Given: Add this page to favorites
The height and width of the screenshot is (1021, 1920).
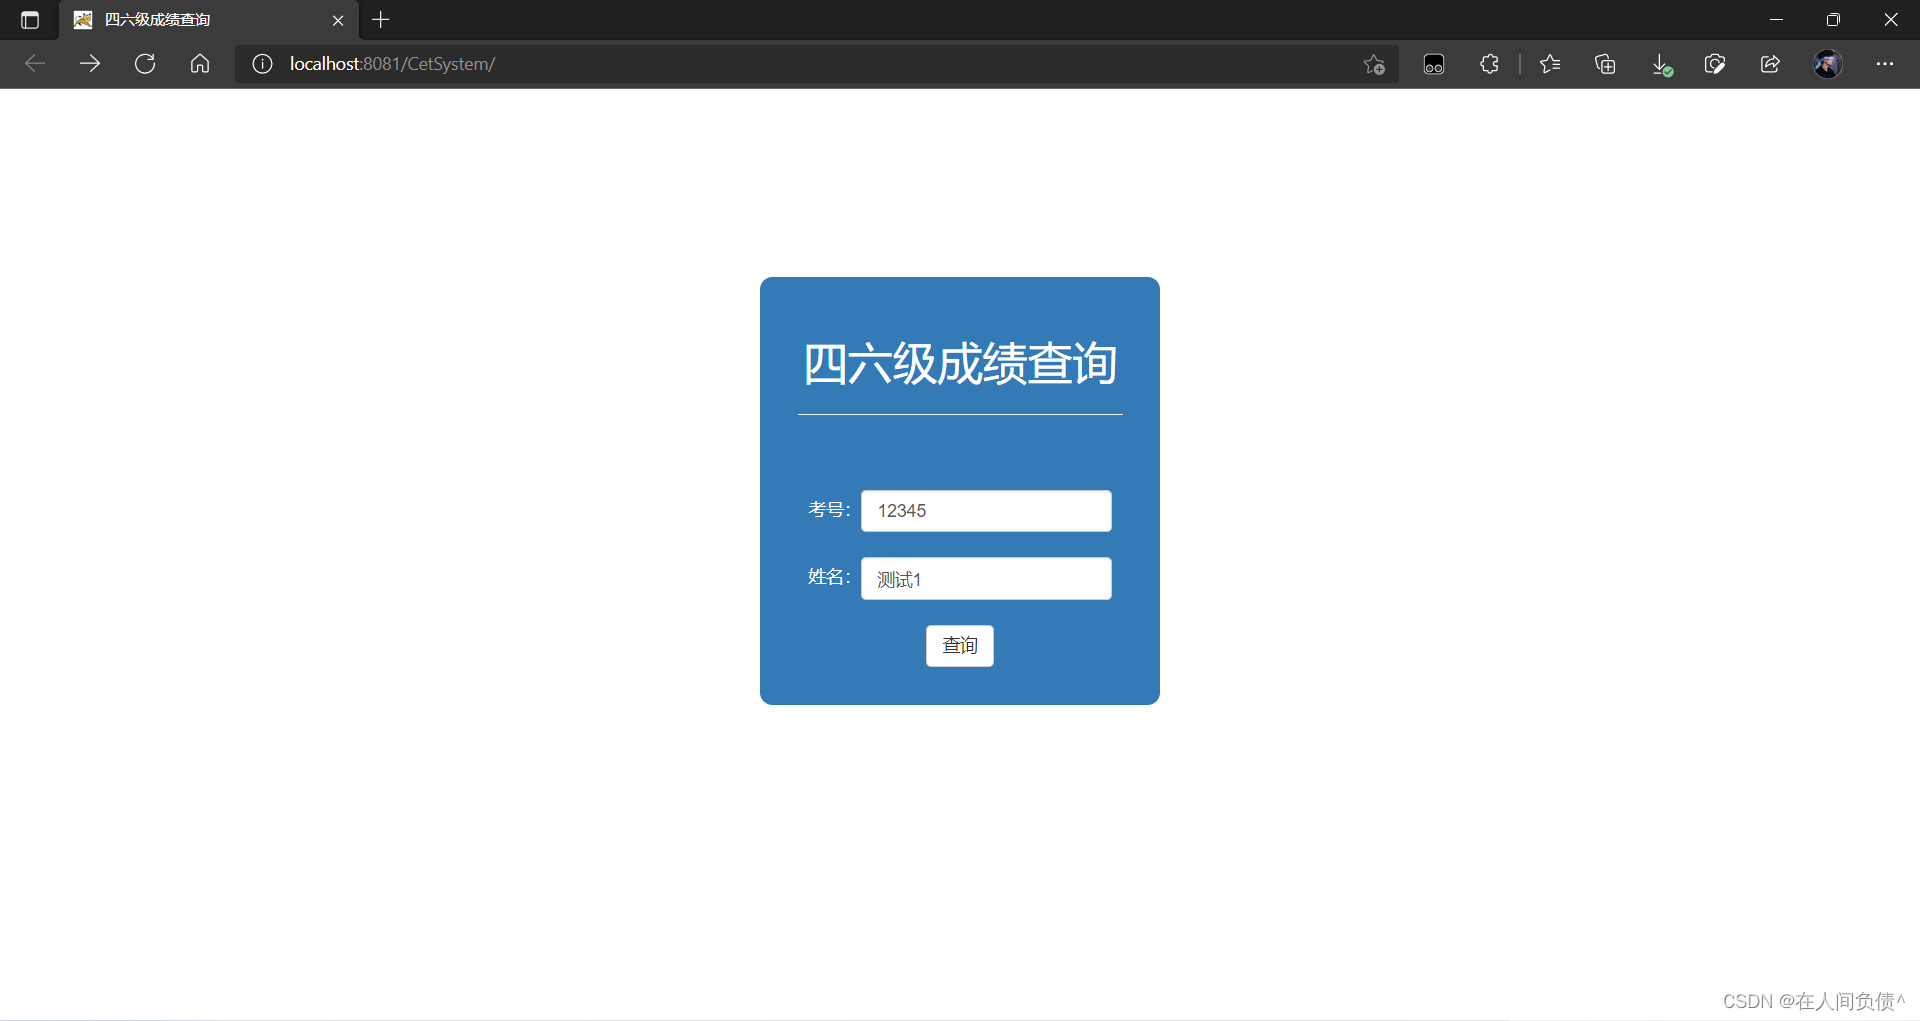Looking at the screenshot, I should coord(1374,63).
